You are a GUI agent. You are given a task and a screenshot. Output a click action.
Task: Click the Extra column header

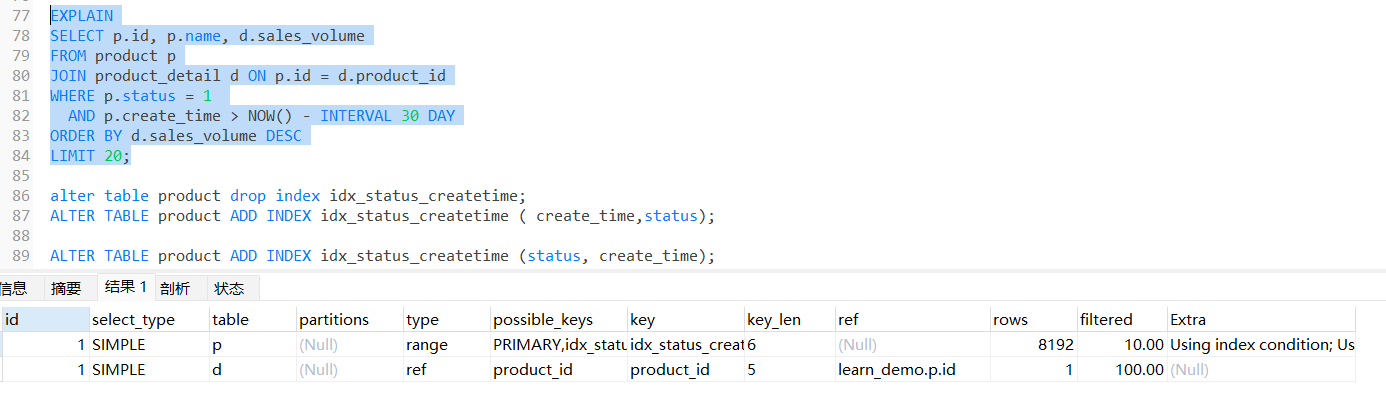tap(1260, 320)
